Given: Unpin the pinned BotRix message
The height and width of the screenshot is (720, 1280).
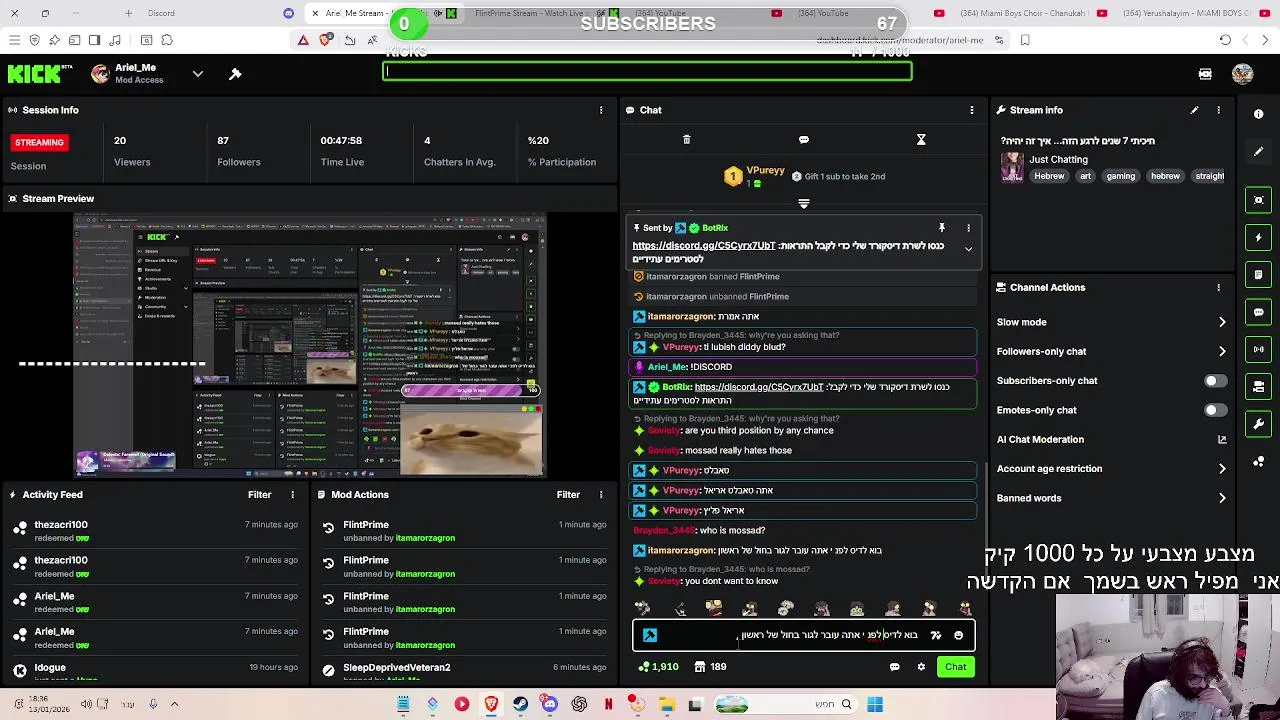Looking at the screenshot, I should 941,228.
